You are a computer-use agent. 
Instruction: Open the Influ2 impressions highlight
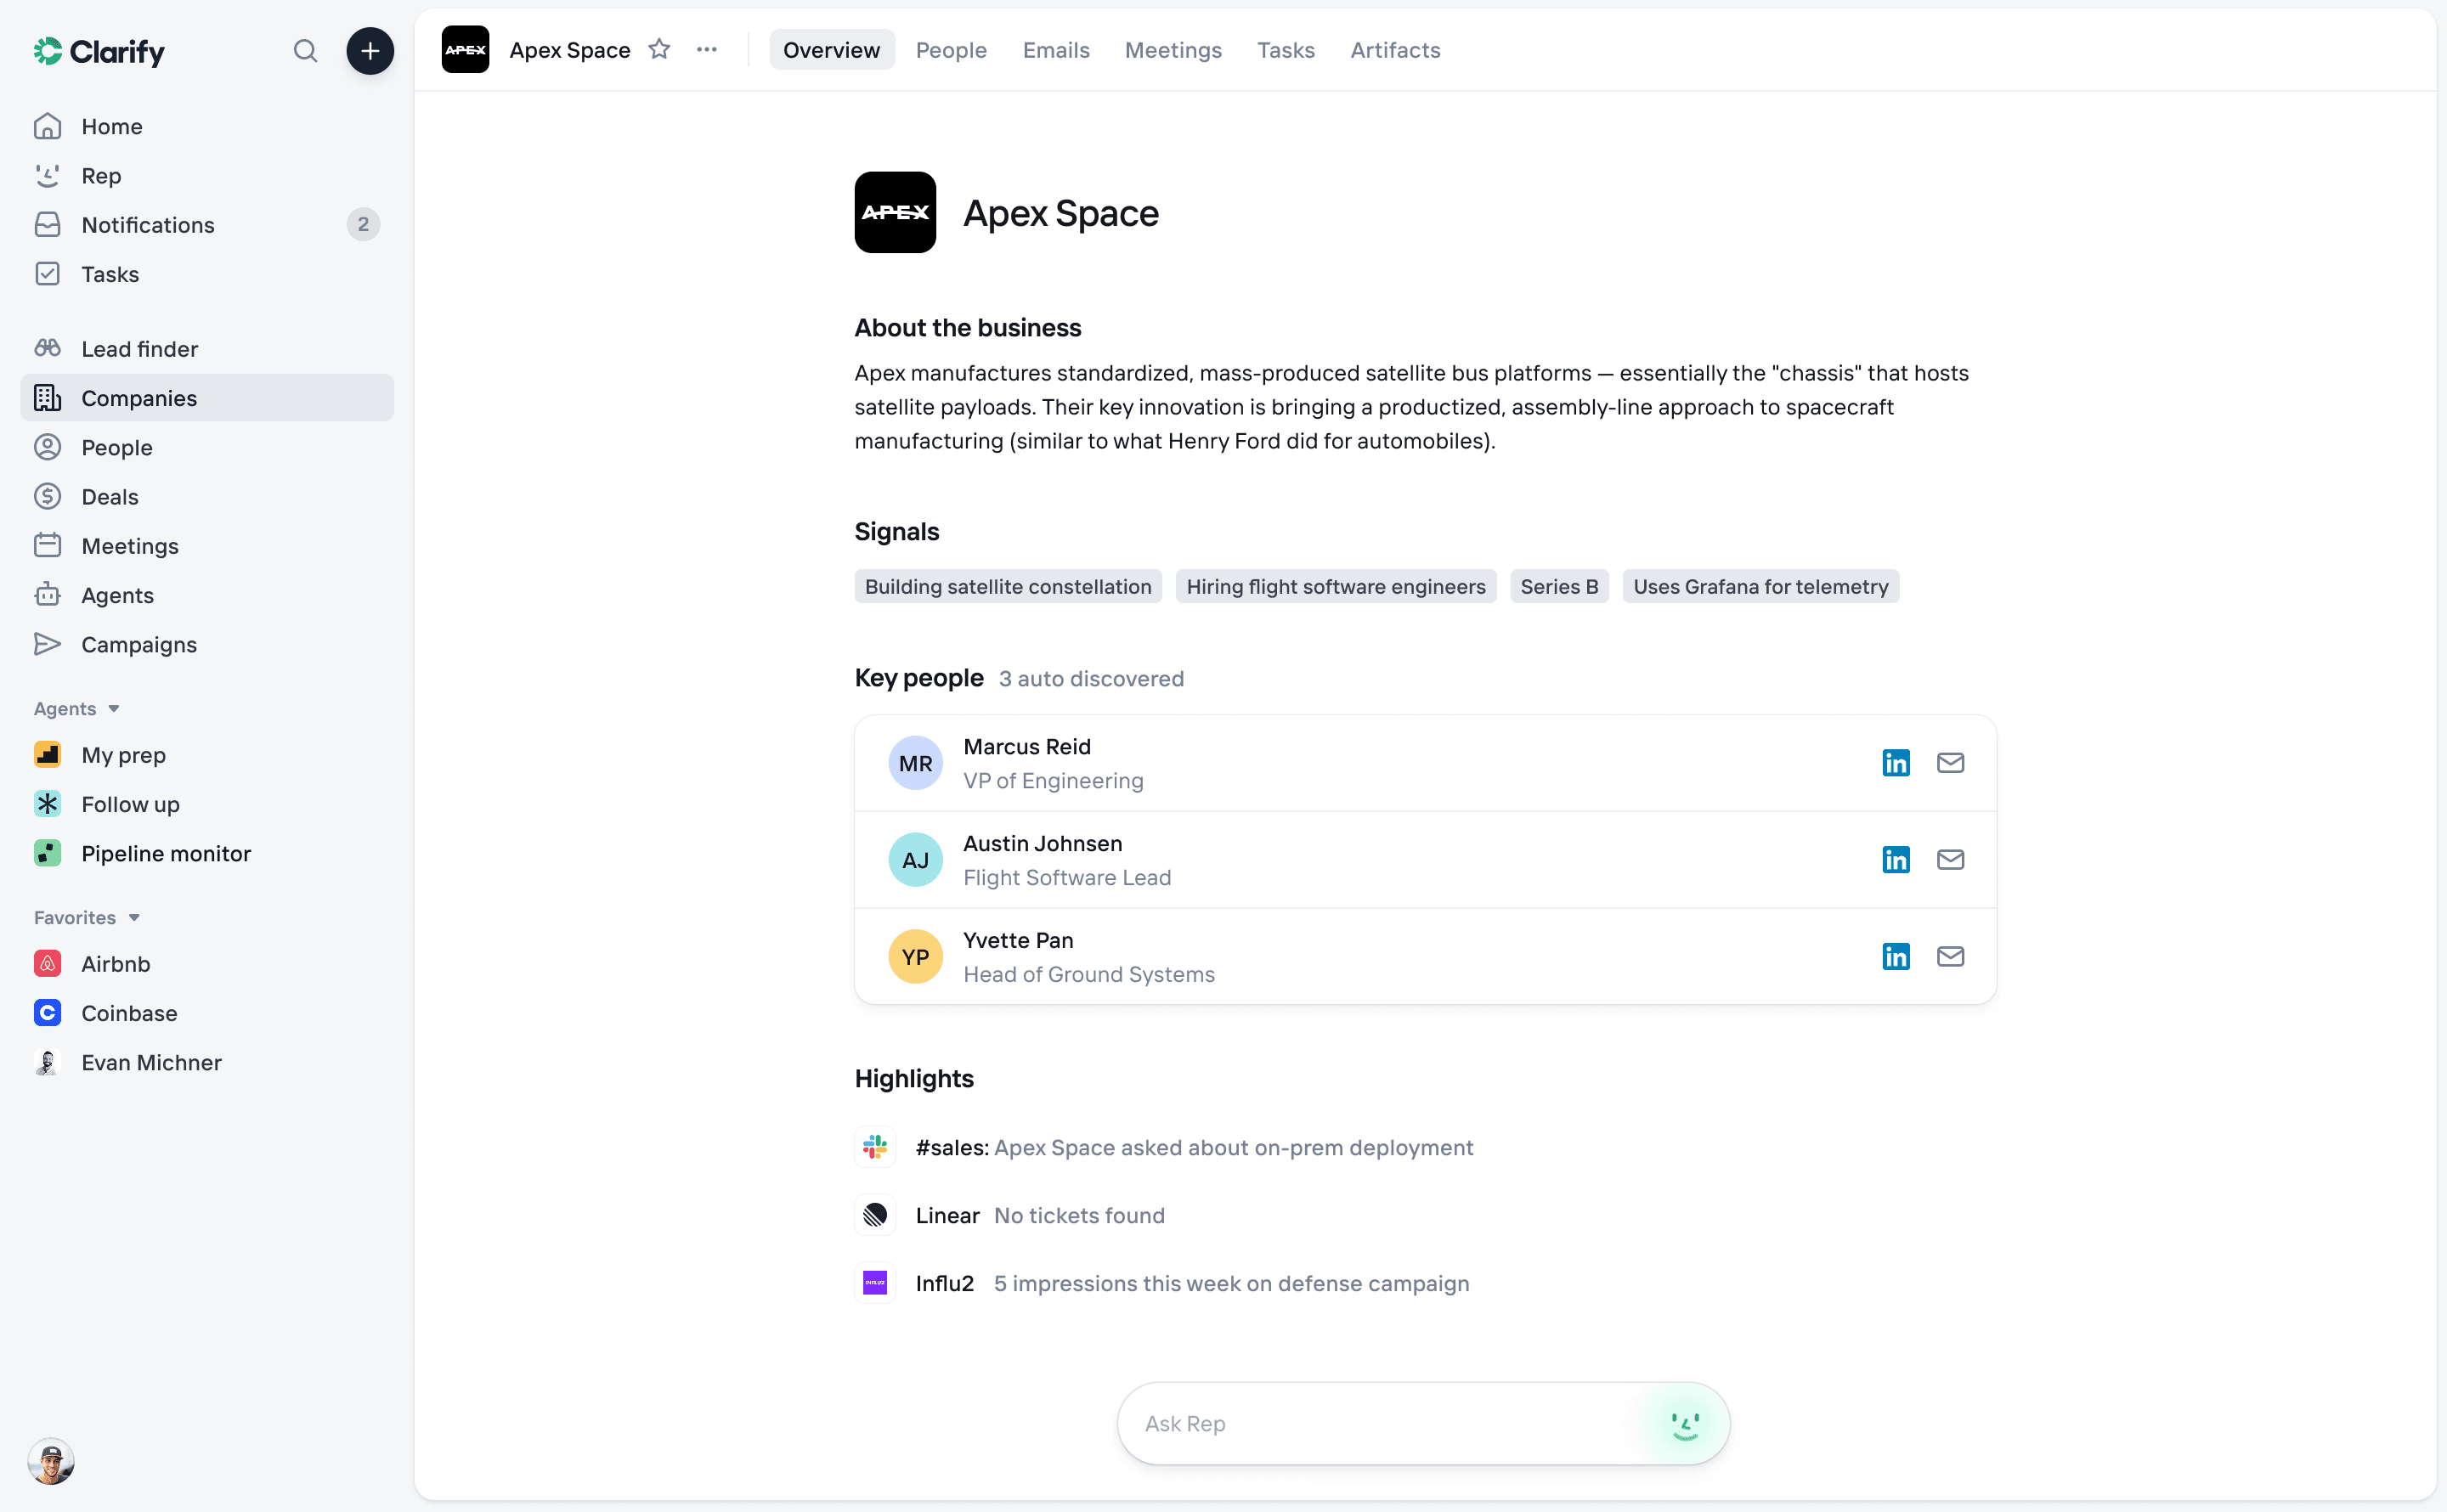click(x=1162, y=1283)
